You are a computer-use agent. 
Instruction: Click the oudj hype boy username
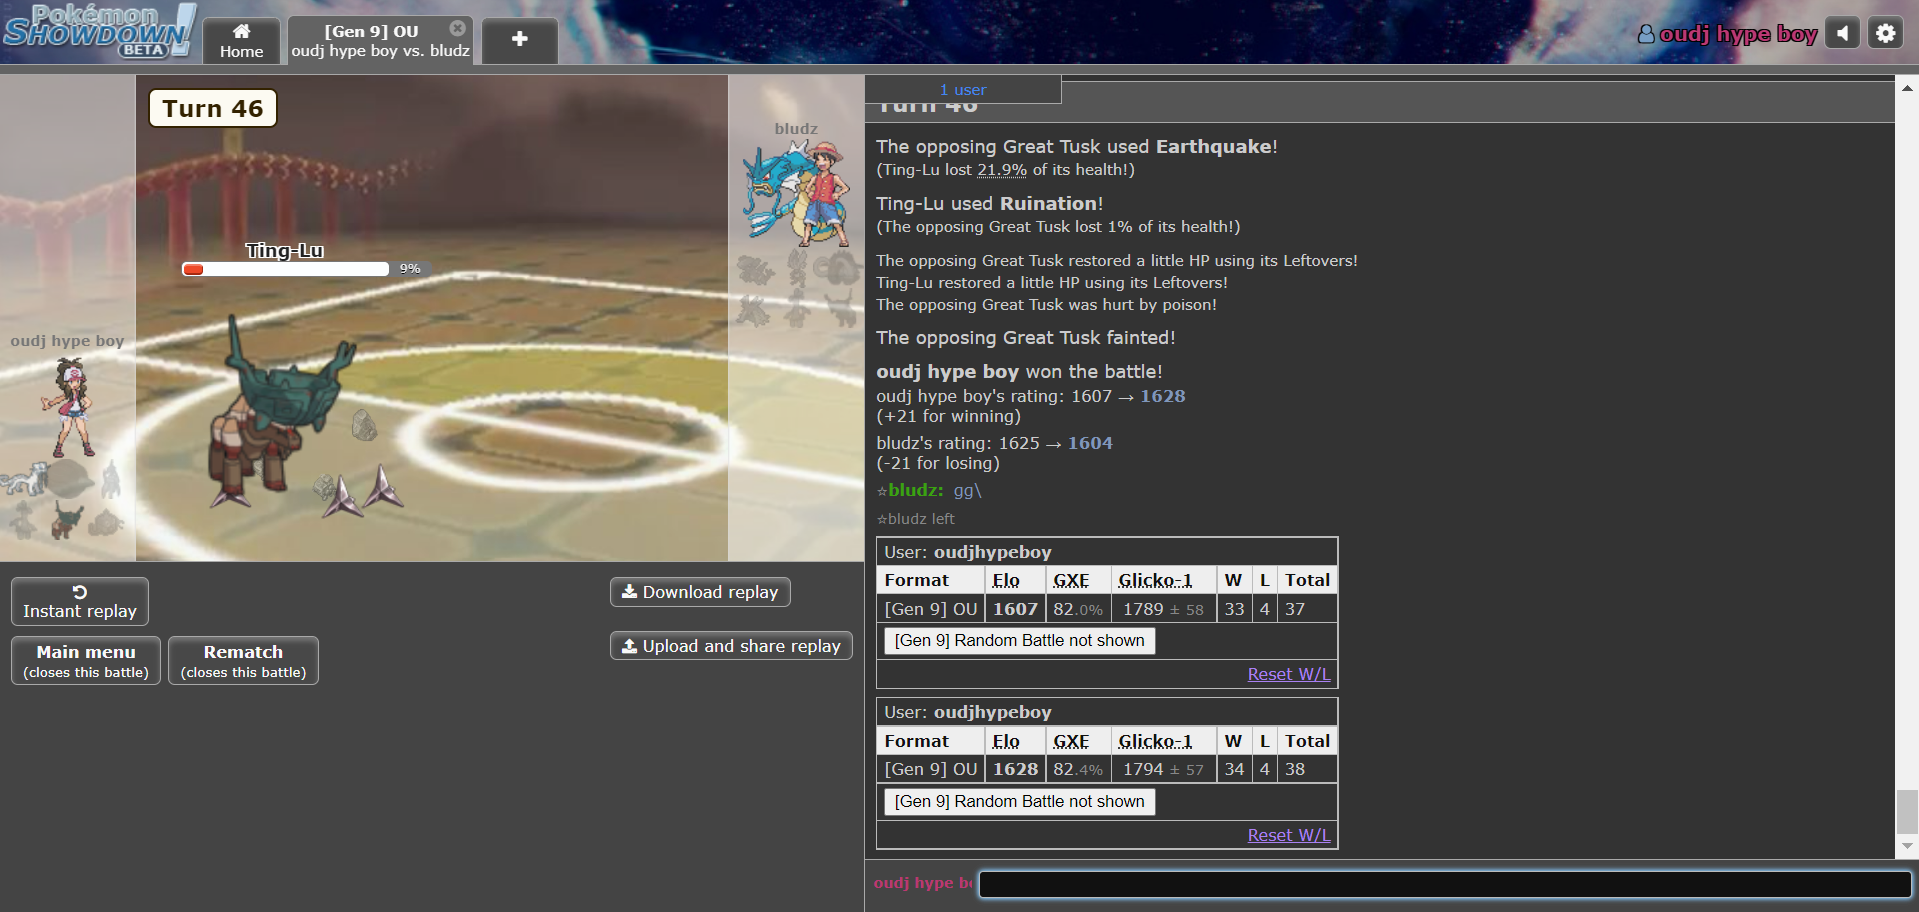tap(1727, 34)
